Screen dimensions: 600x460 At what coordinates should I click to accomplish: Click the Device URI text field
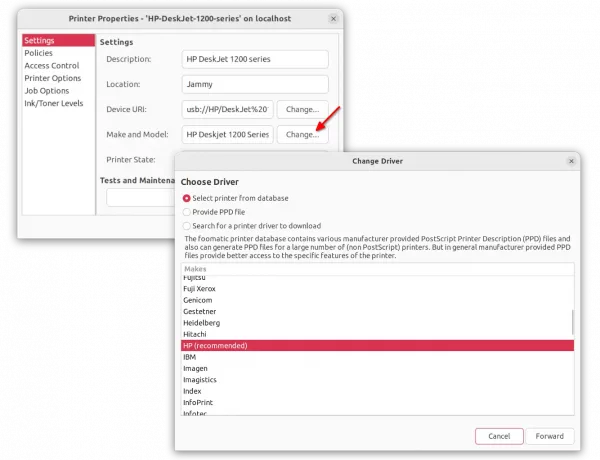(x=228, y=109)
